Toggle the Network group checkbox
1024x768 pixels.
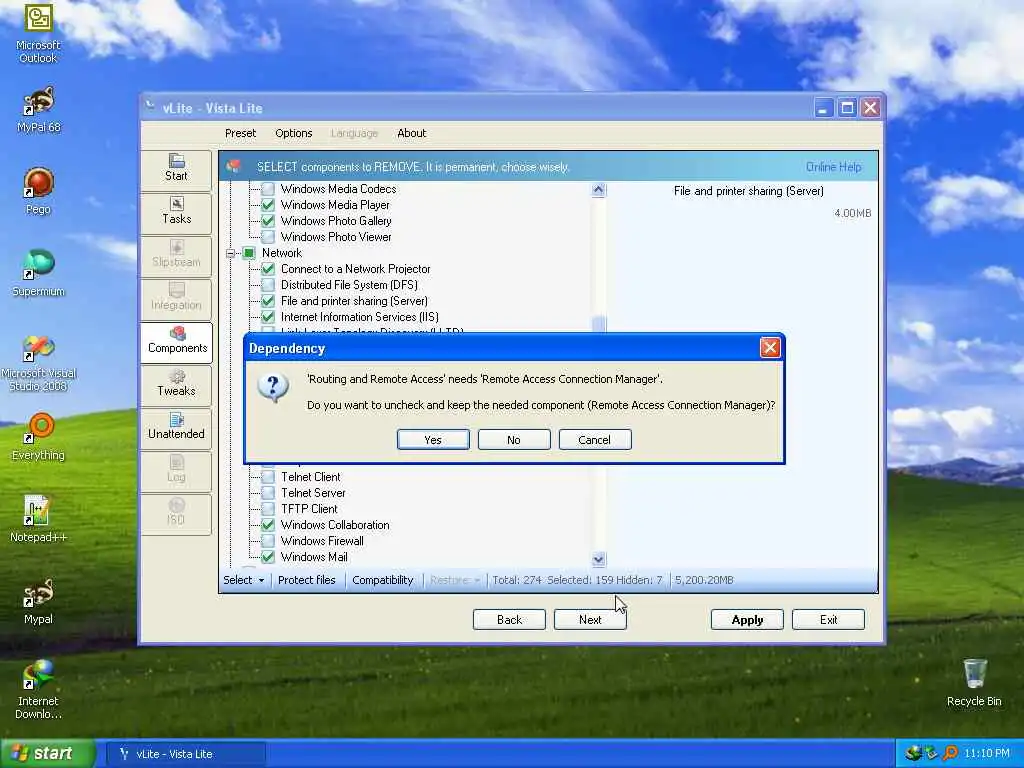[x=249, y=253]
